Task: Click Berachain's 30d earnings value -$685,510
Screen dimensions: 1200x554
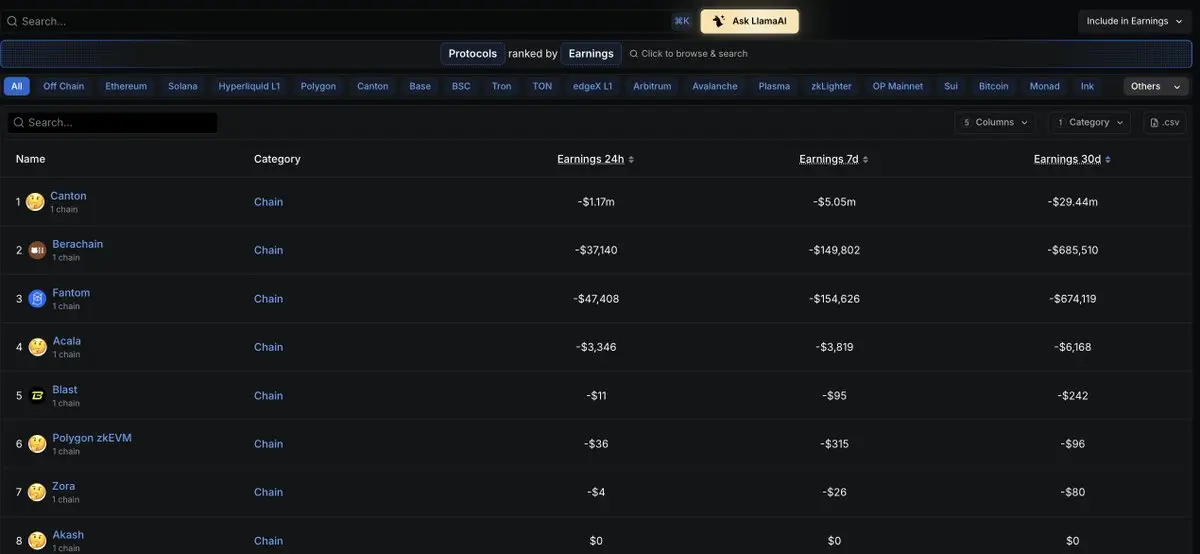Action: pos(1073,250)
